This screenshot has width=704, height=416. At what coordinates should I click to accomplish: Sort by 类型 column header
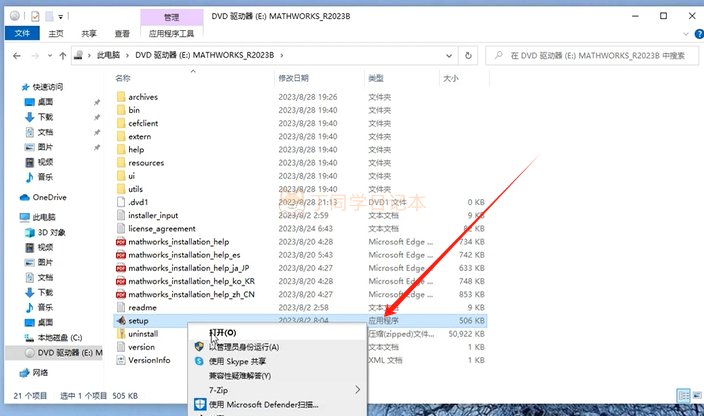click(376, 78)
